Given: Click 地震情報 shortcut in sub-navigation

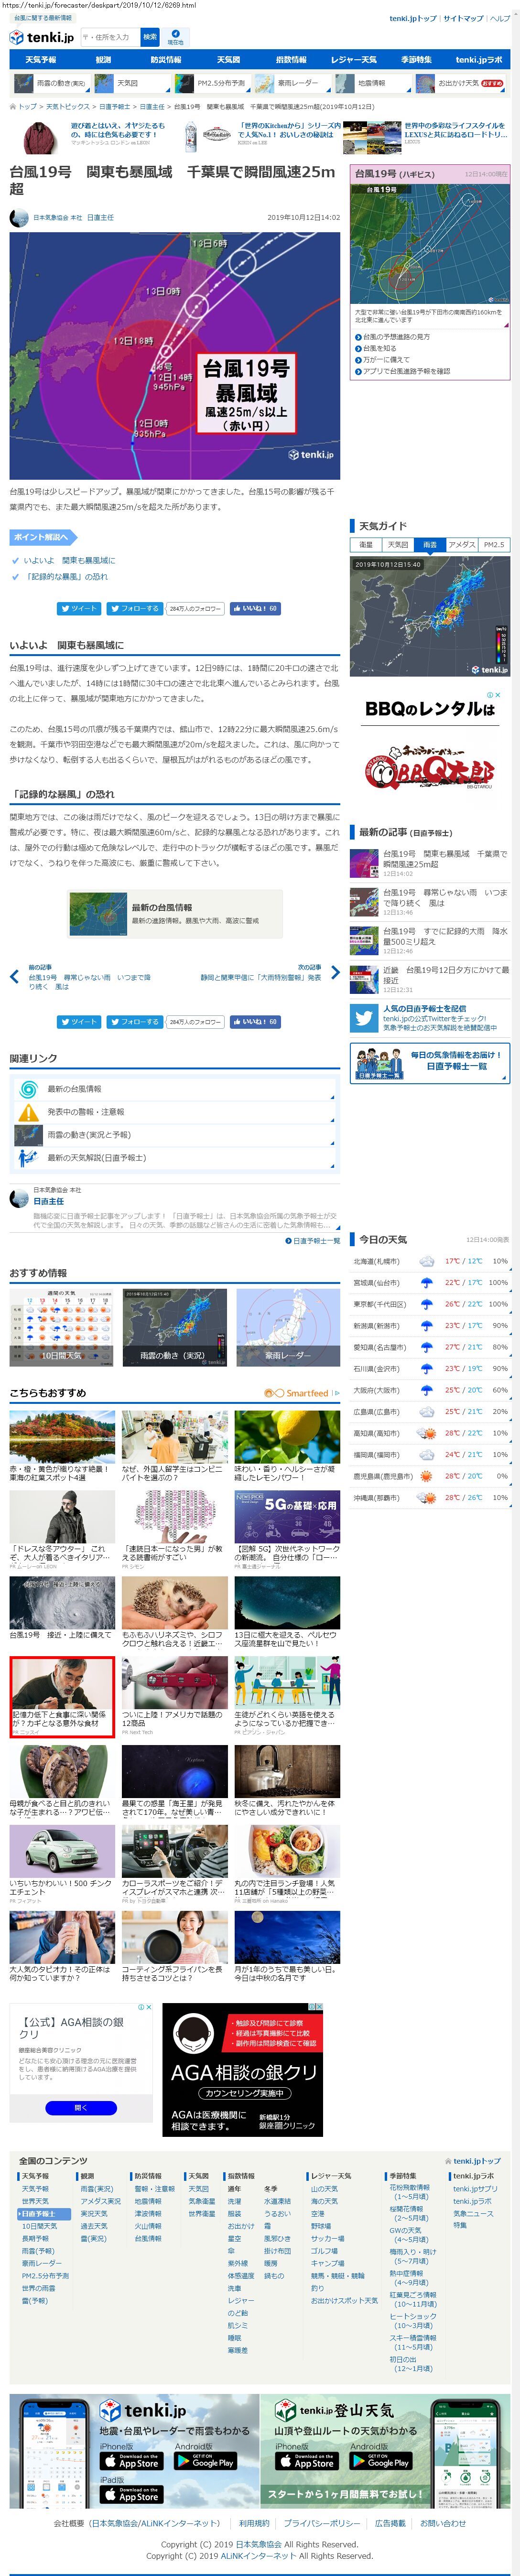Looking at the screenshot, I should (372, 83).
